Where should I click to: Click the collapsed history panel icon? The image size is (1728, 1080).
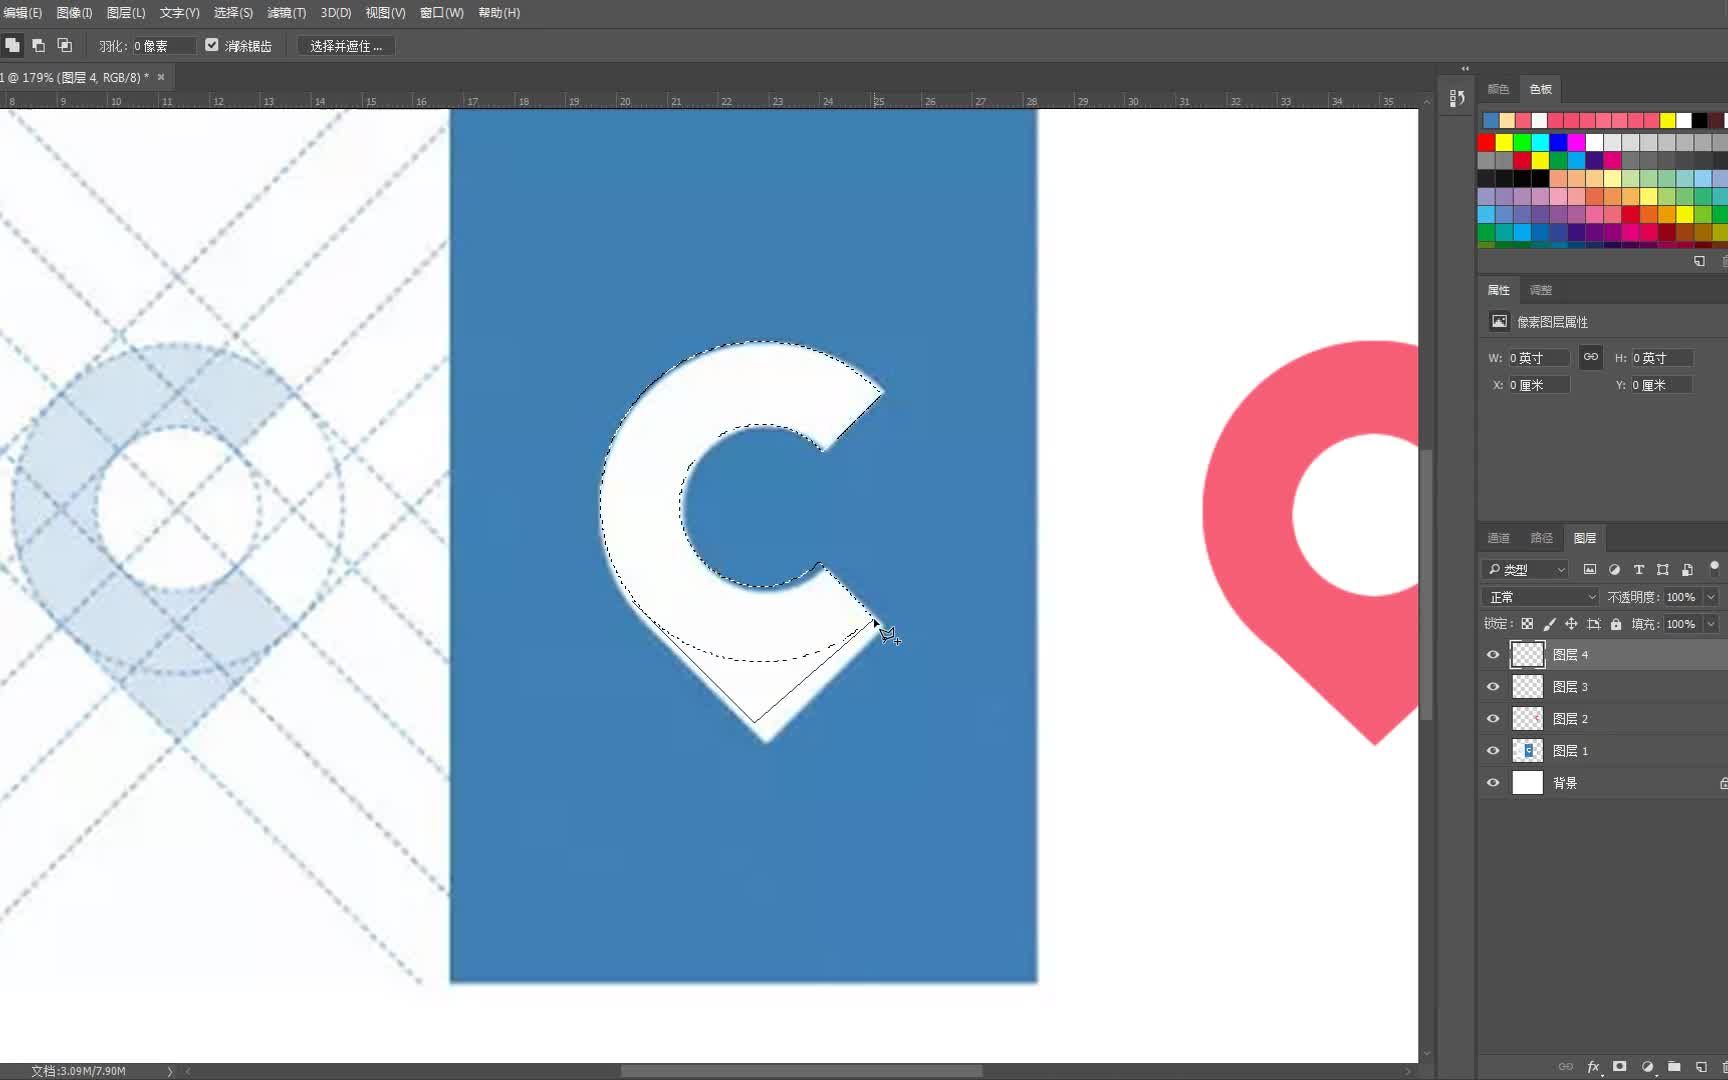point(1457,97)
